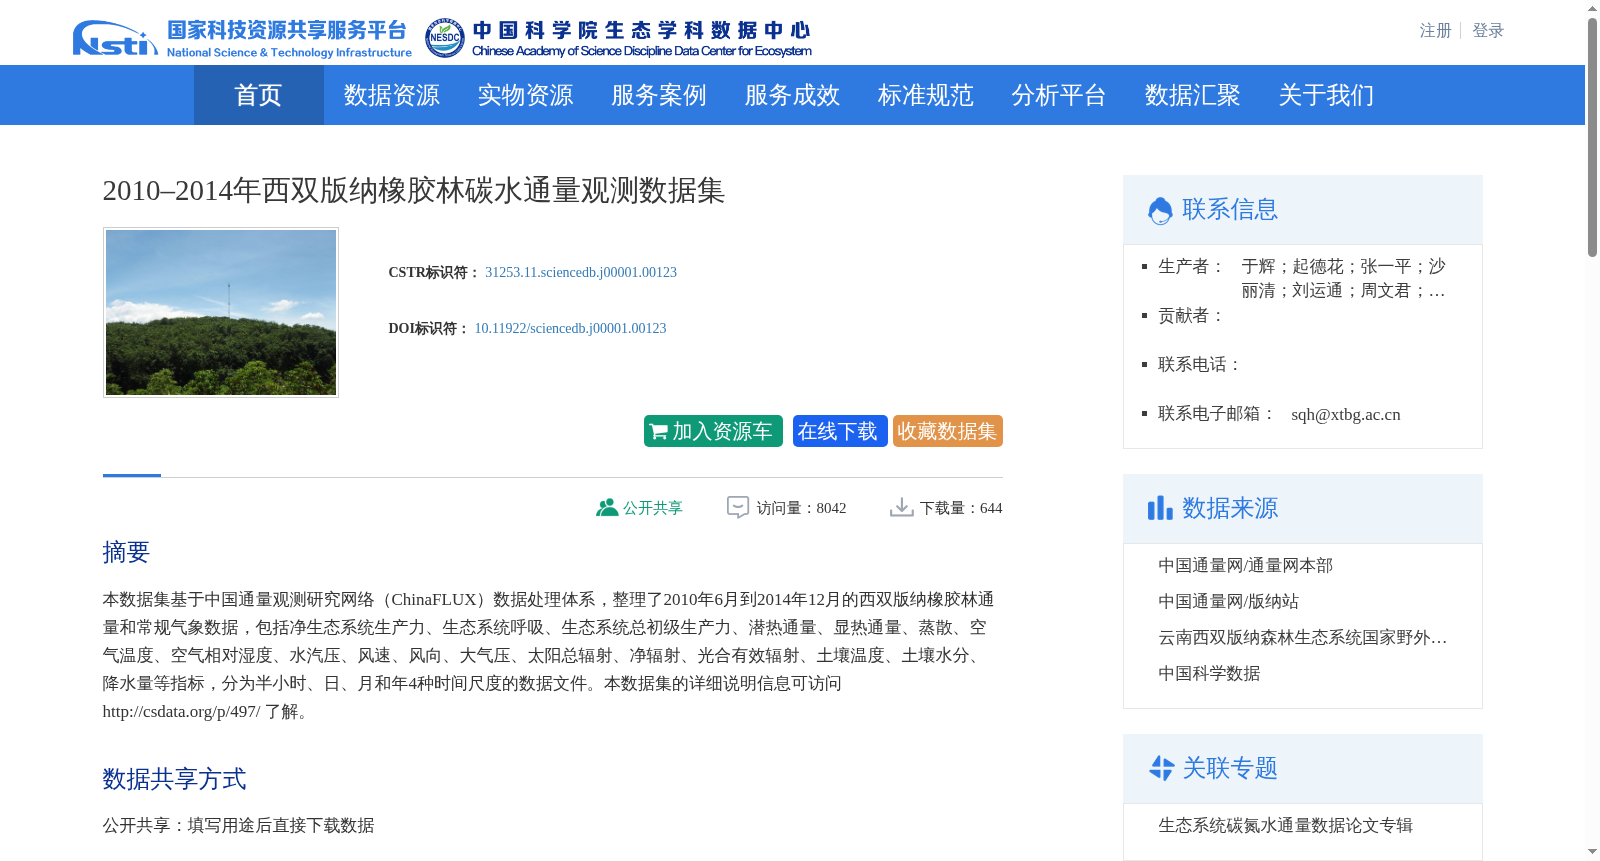
Task: Click the rubber forest dataset thumbnail
Action: point(221,312)
